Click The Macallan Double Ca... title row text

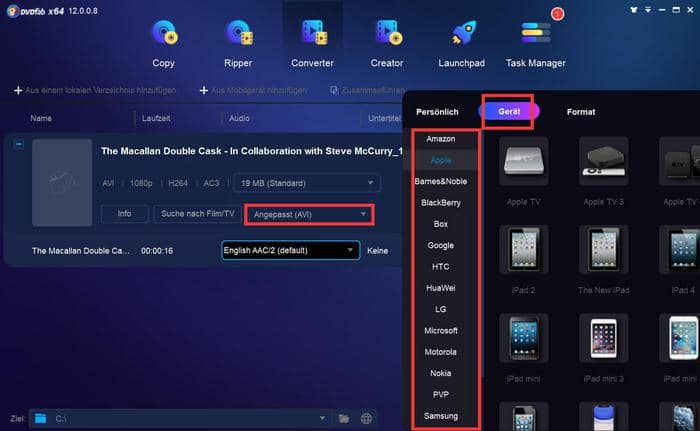(x=81, y=251)
